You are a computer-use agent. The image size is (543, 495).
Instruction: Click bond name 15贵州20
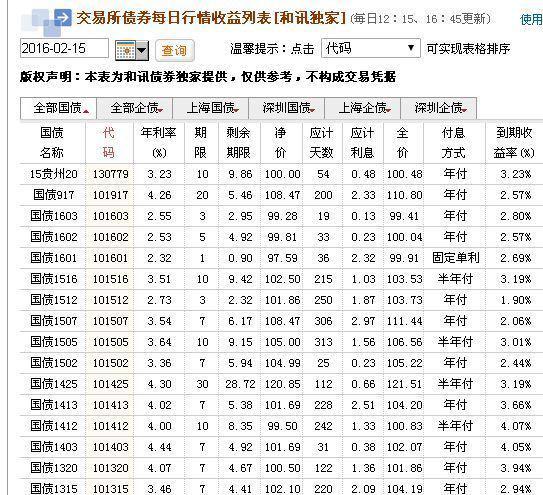coord(53,174)
